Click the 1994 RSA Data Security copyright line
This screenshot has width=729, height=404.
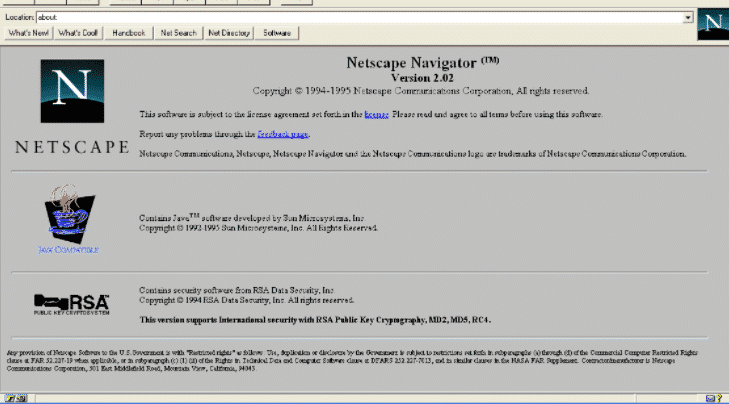pos(246,300)
